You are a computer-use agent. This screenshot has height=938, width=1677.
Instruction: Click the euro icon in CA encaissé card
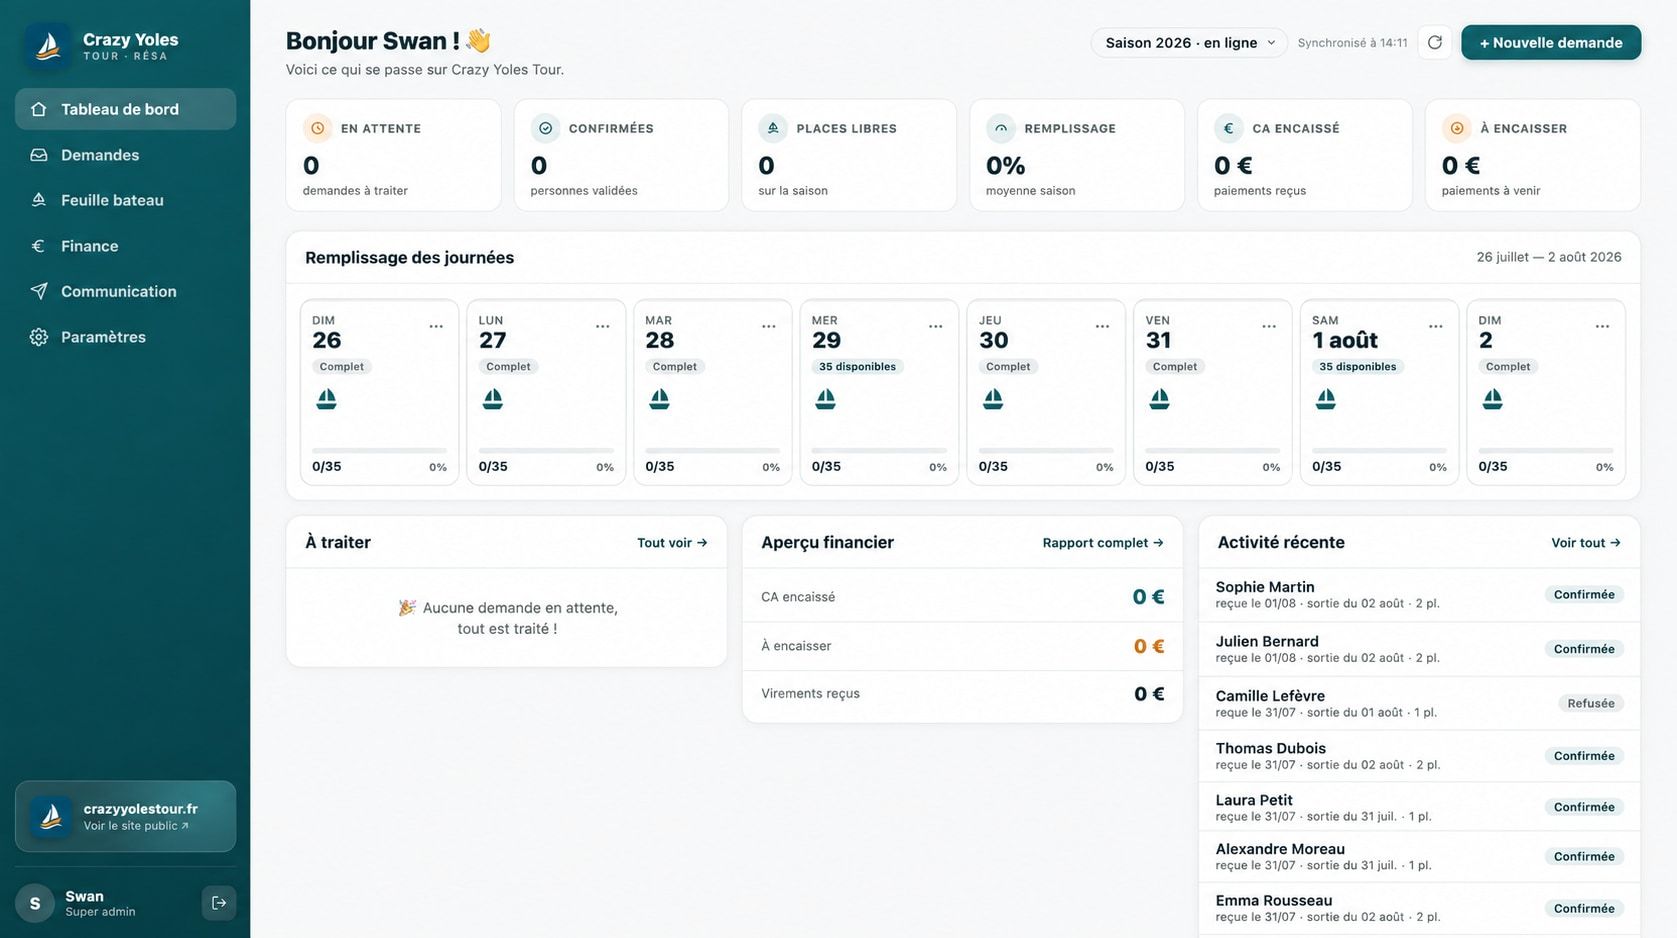1229,128
